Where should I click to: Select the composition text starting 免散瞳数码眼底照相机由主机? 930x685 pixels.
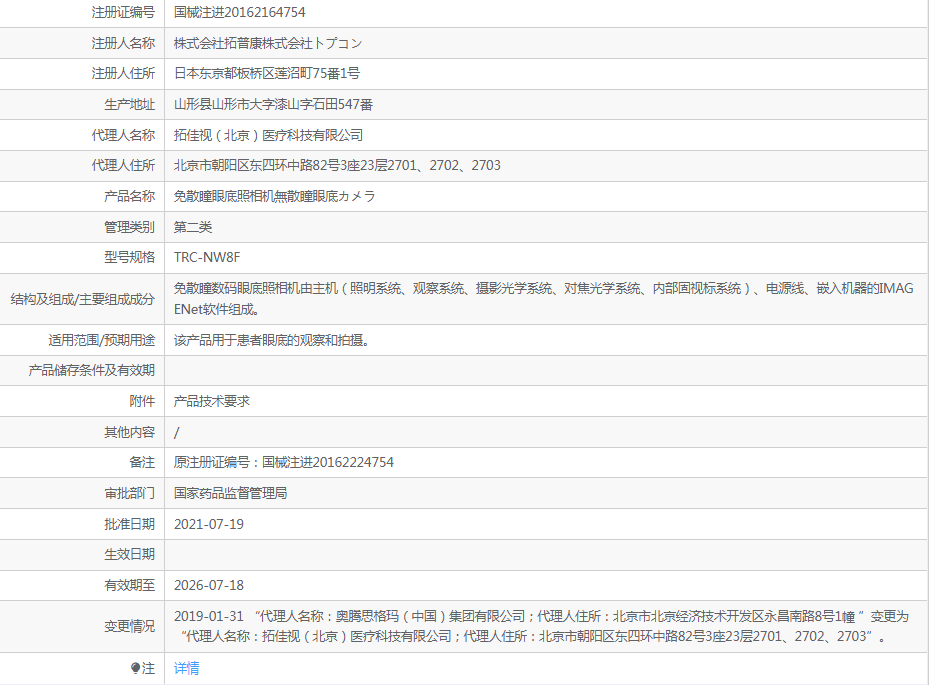tap(544, 299)
